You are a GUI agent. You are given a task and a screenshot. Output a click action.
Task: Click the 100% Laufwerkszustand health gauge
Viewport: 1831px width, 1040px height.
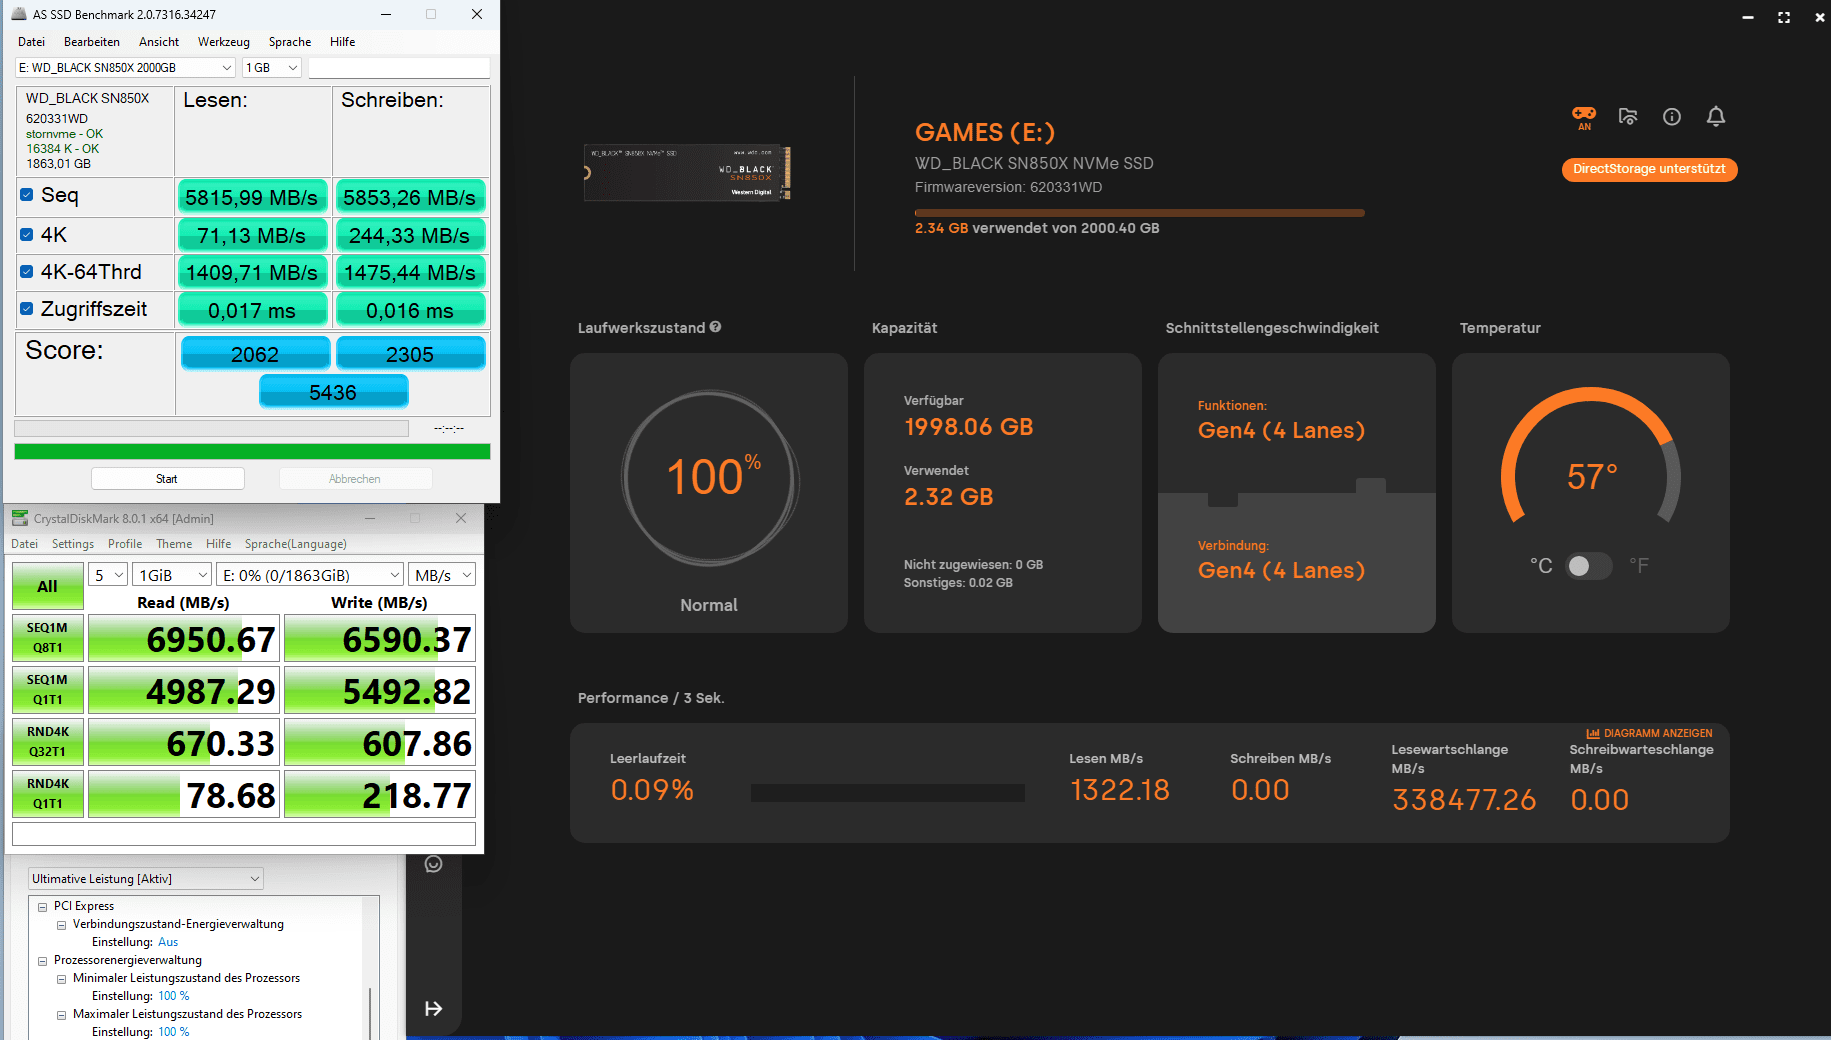click(709, 478)
